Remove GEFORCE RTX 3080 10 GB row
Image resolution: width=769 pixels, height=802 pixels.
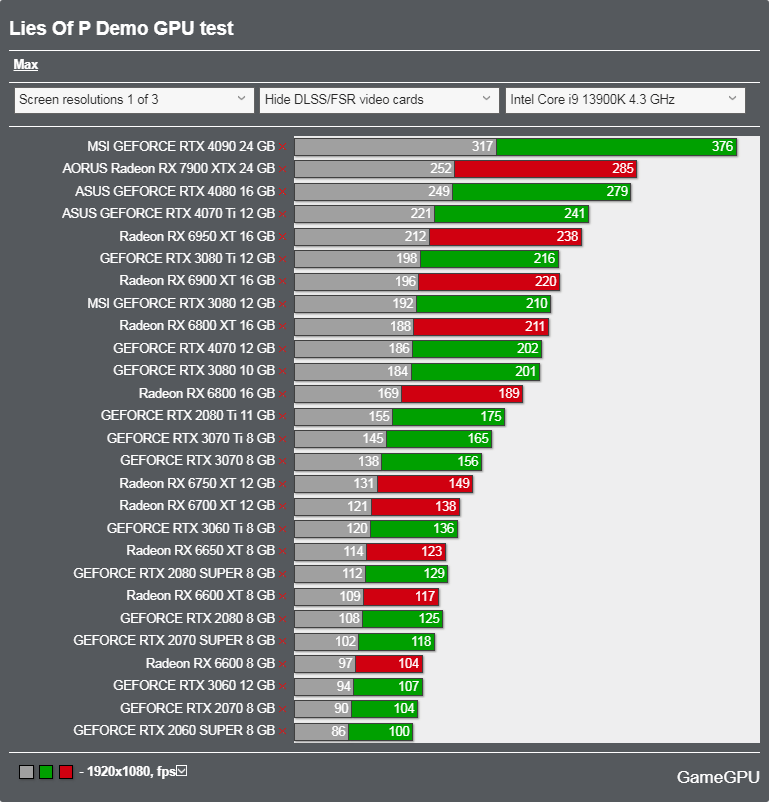(x=282, y=372)
